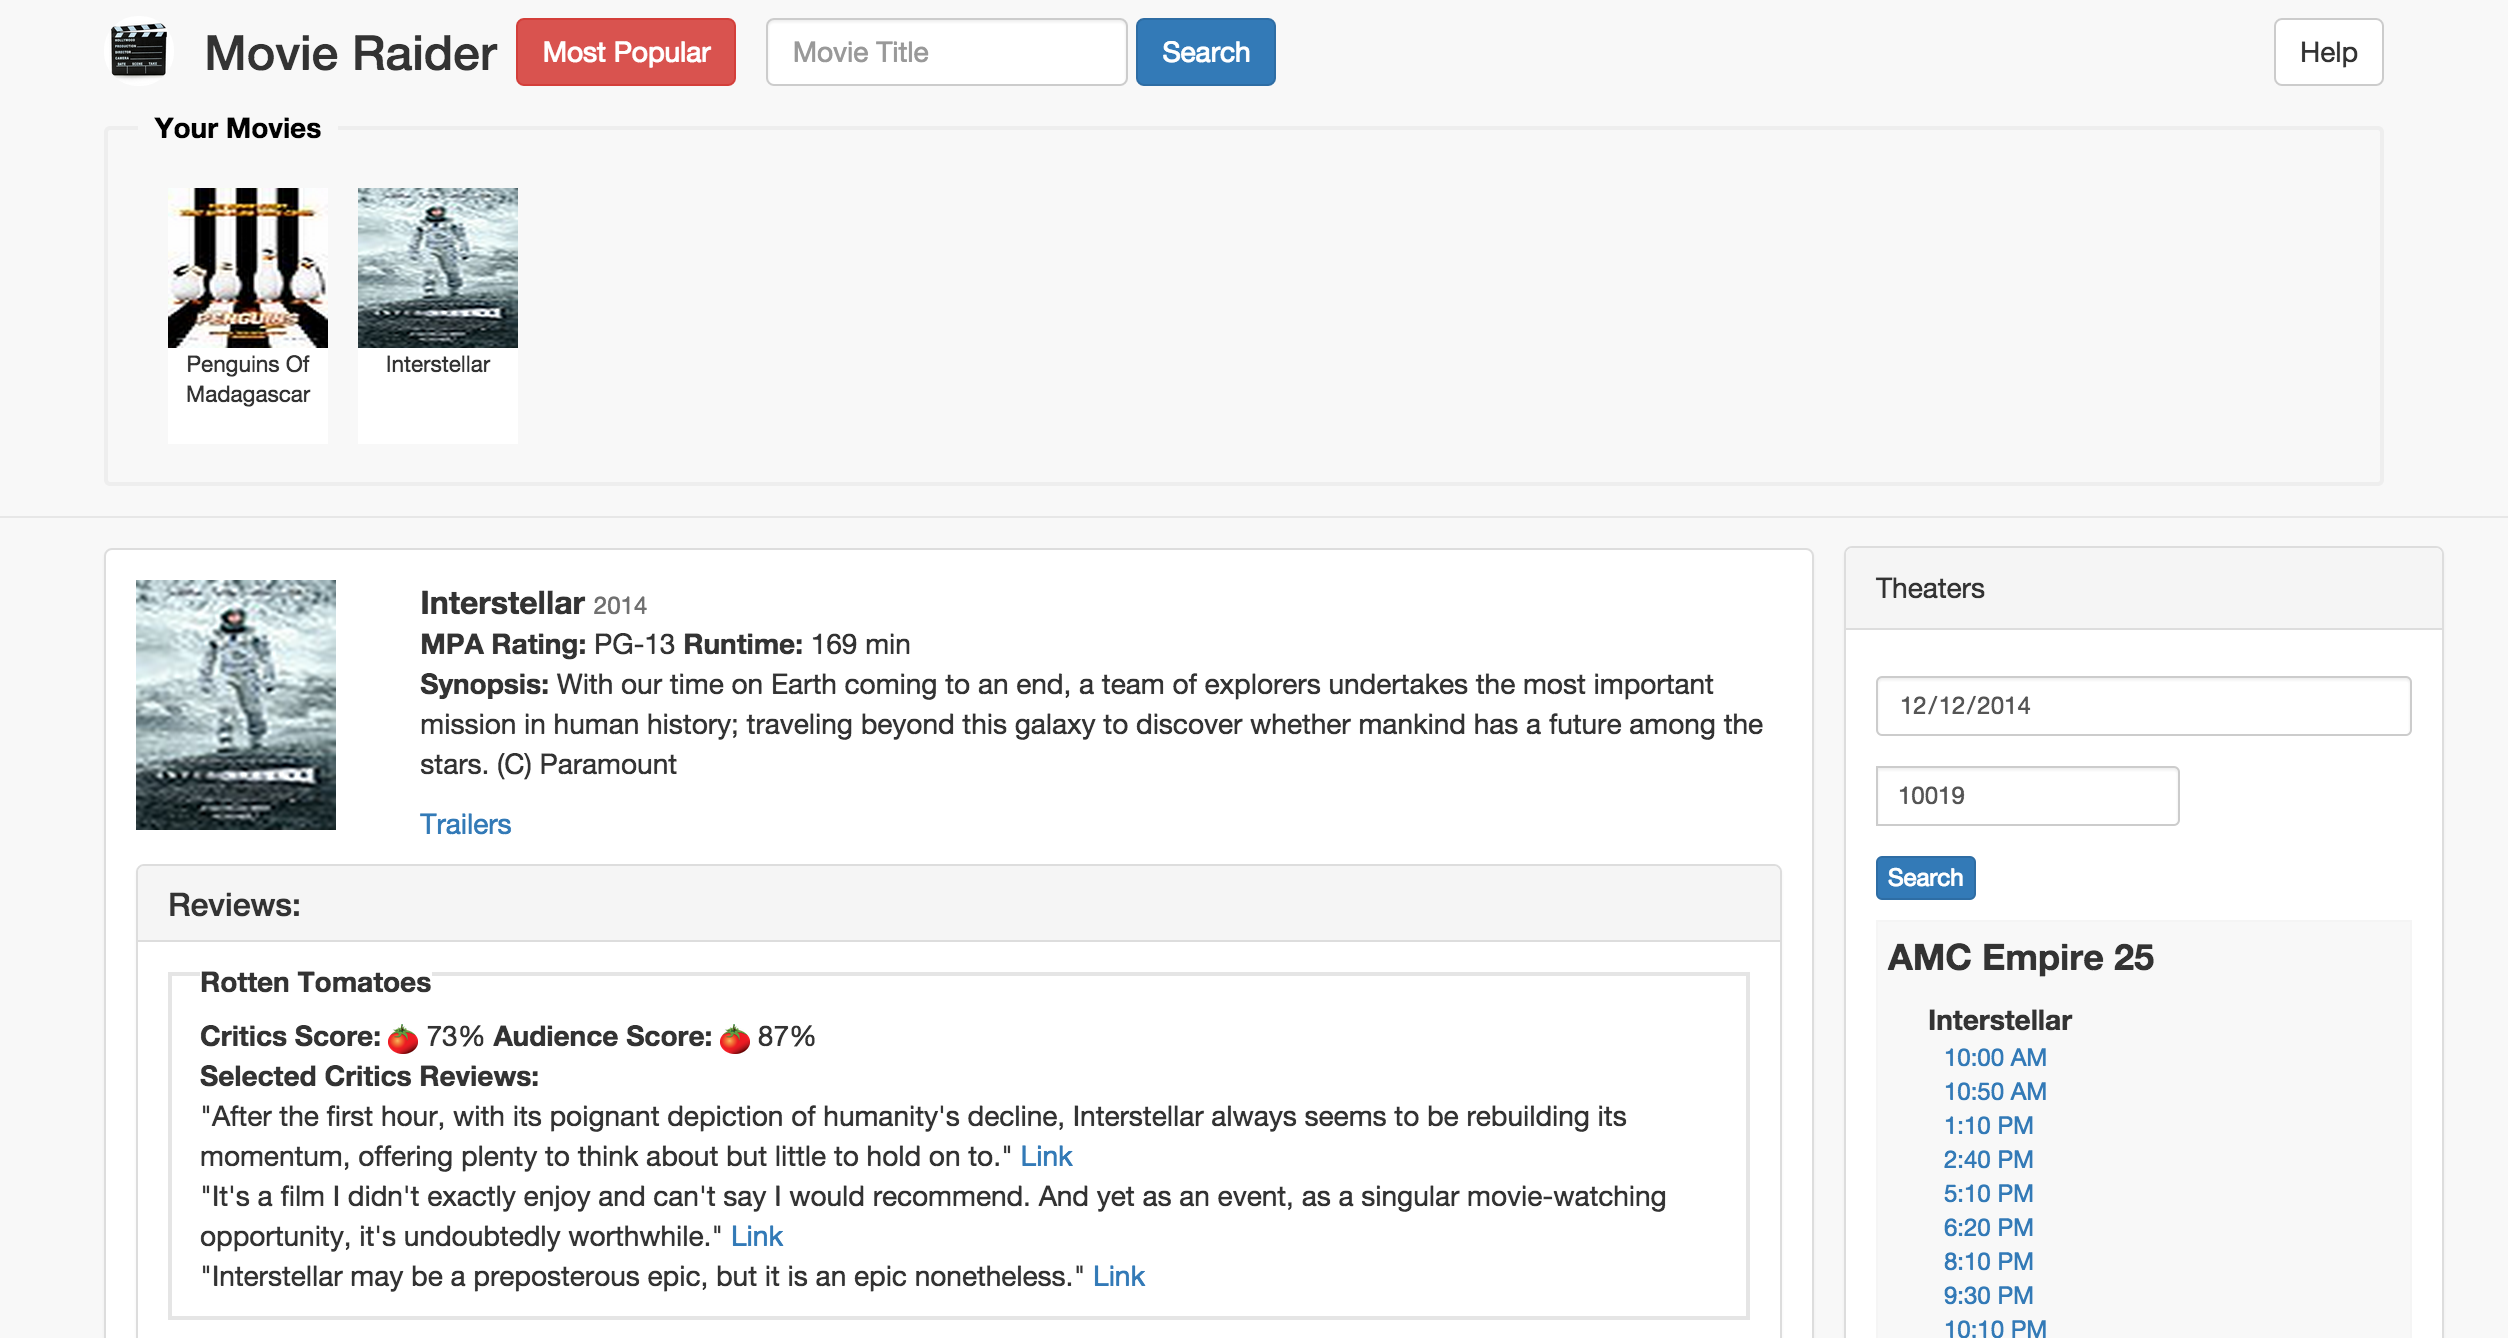The width and height of the screenshot is (2508, 1338).
Task: Select the 10:00 AM showtime
Action: (1995, 1057)
